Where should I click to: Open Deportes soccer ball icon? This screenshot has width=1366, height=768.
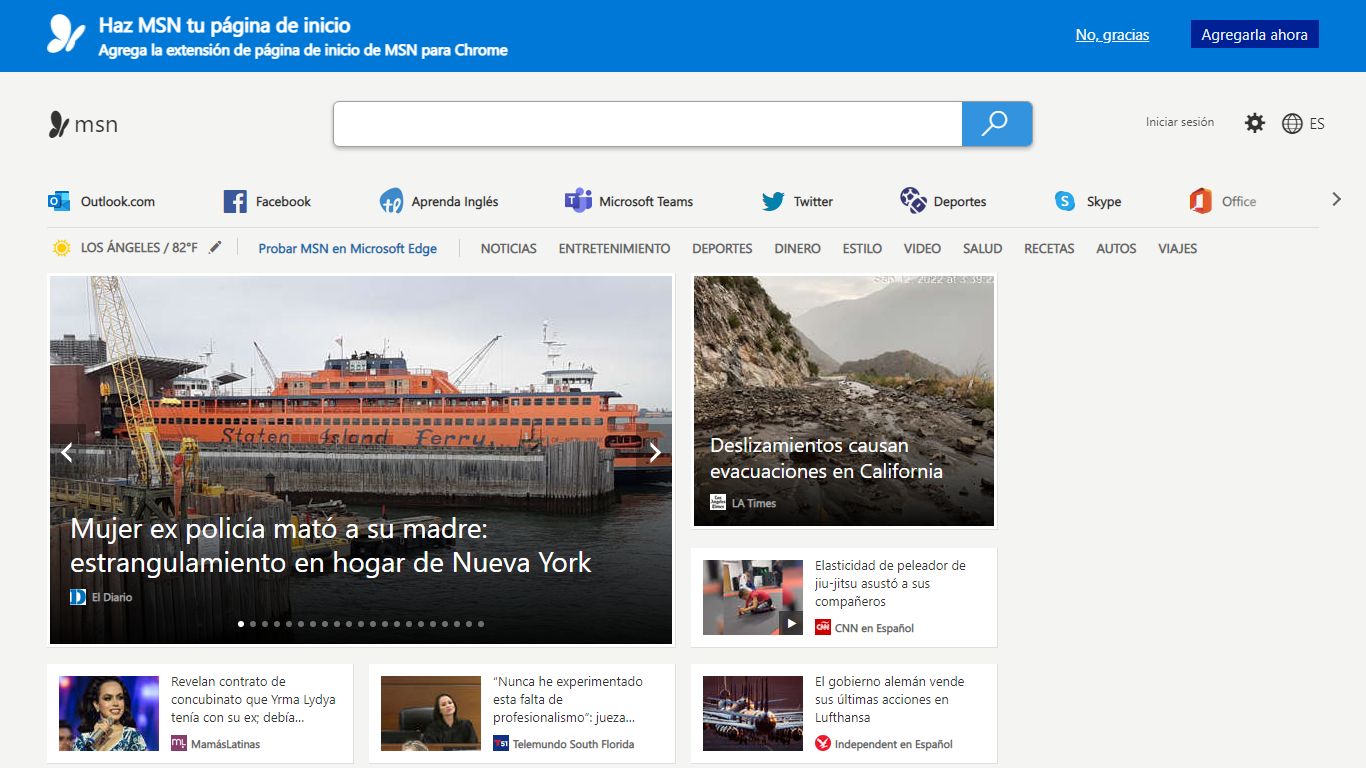pos(913,201)
